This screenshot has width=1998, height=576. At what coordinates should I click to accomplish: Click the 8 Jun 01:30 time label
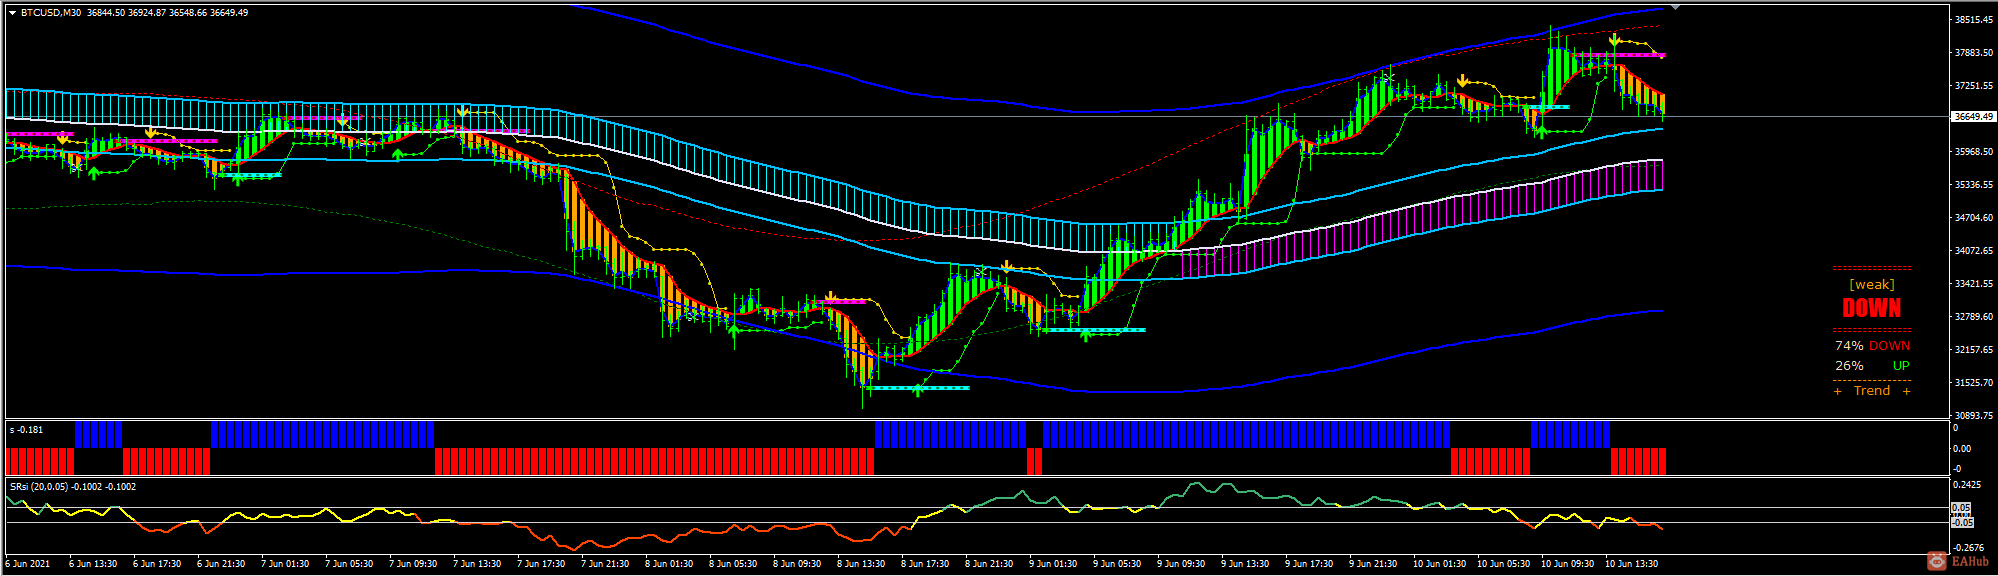668,564
